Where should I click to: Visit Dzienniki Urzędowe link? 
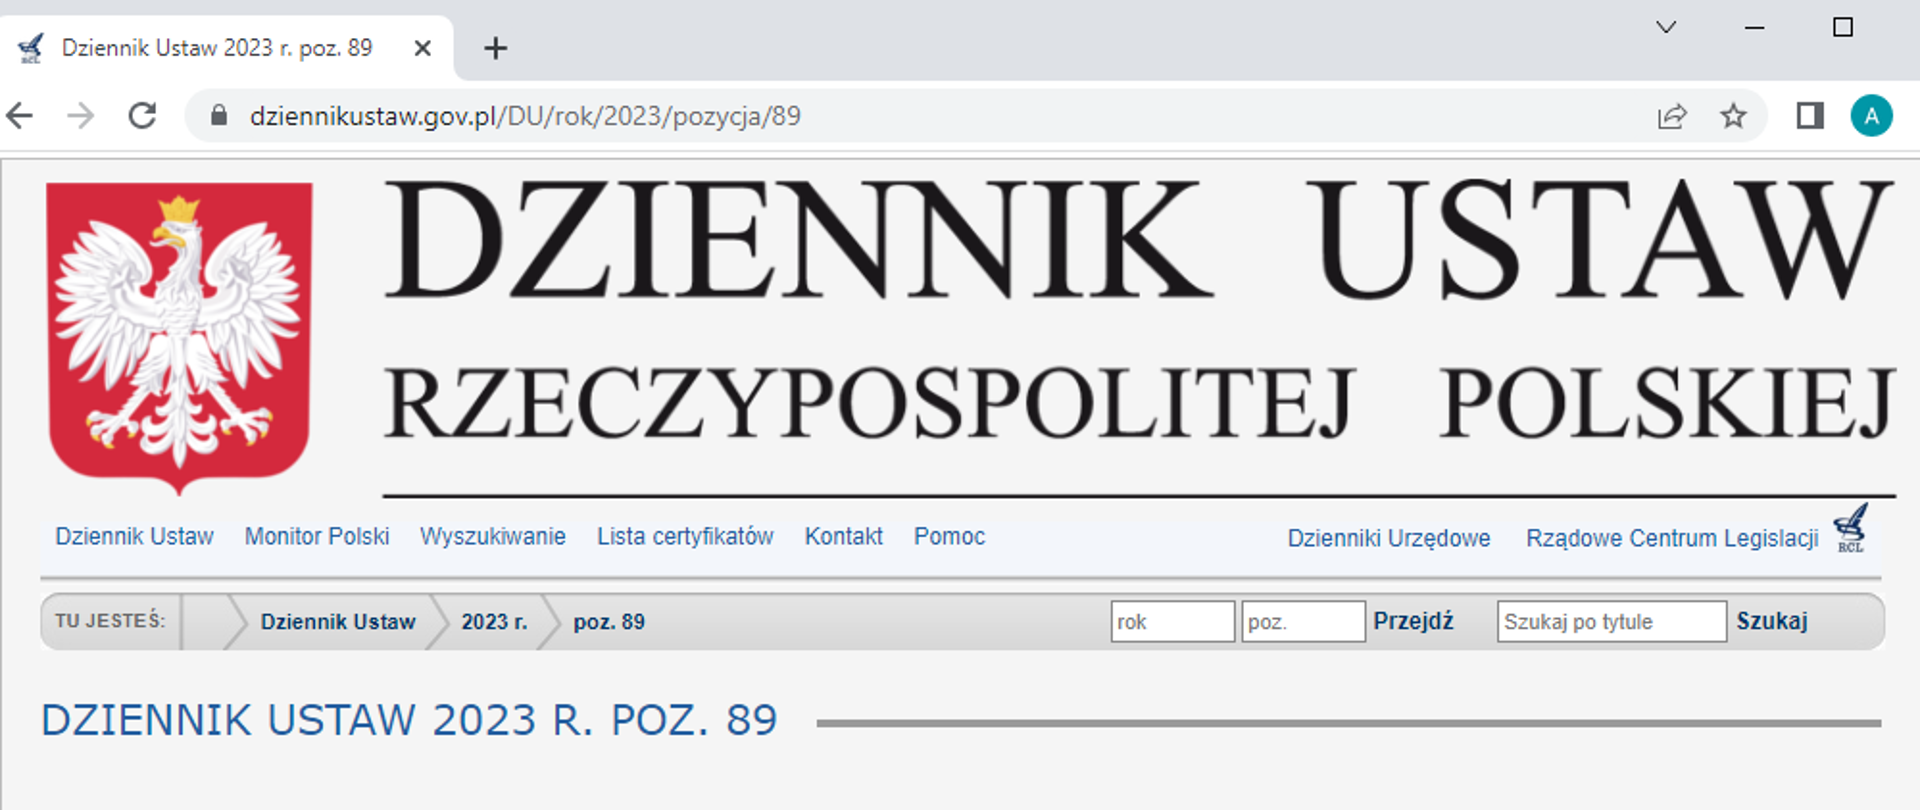(1389, 539)
